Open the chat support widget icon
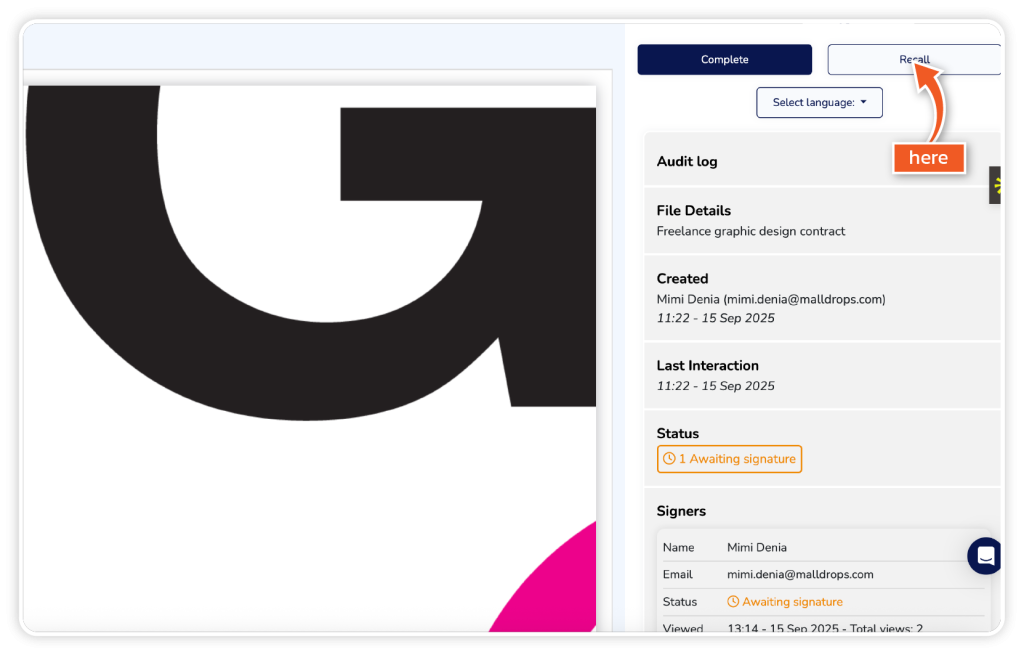 click(985, 556)
